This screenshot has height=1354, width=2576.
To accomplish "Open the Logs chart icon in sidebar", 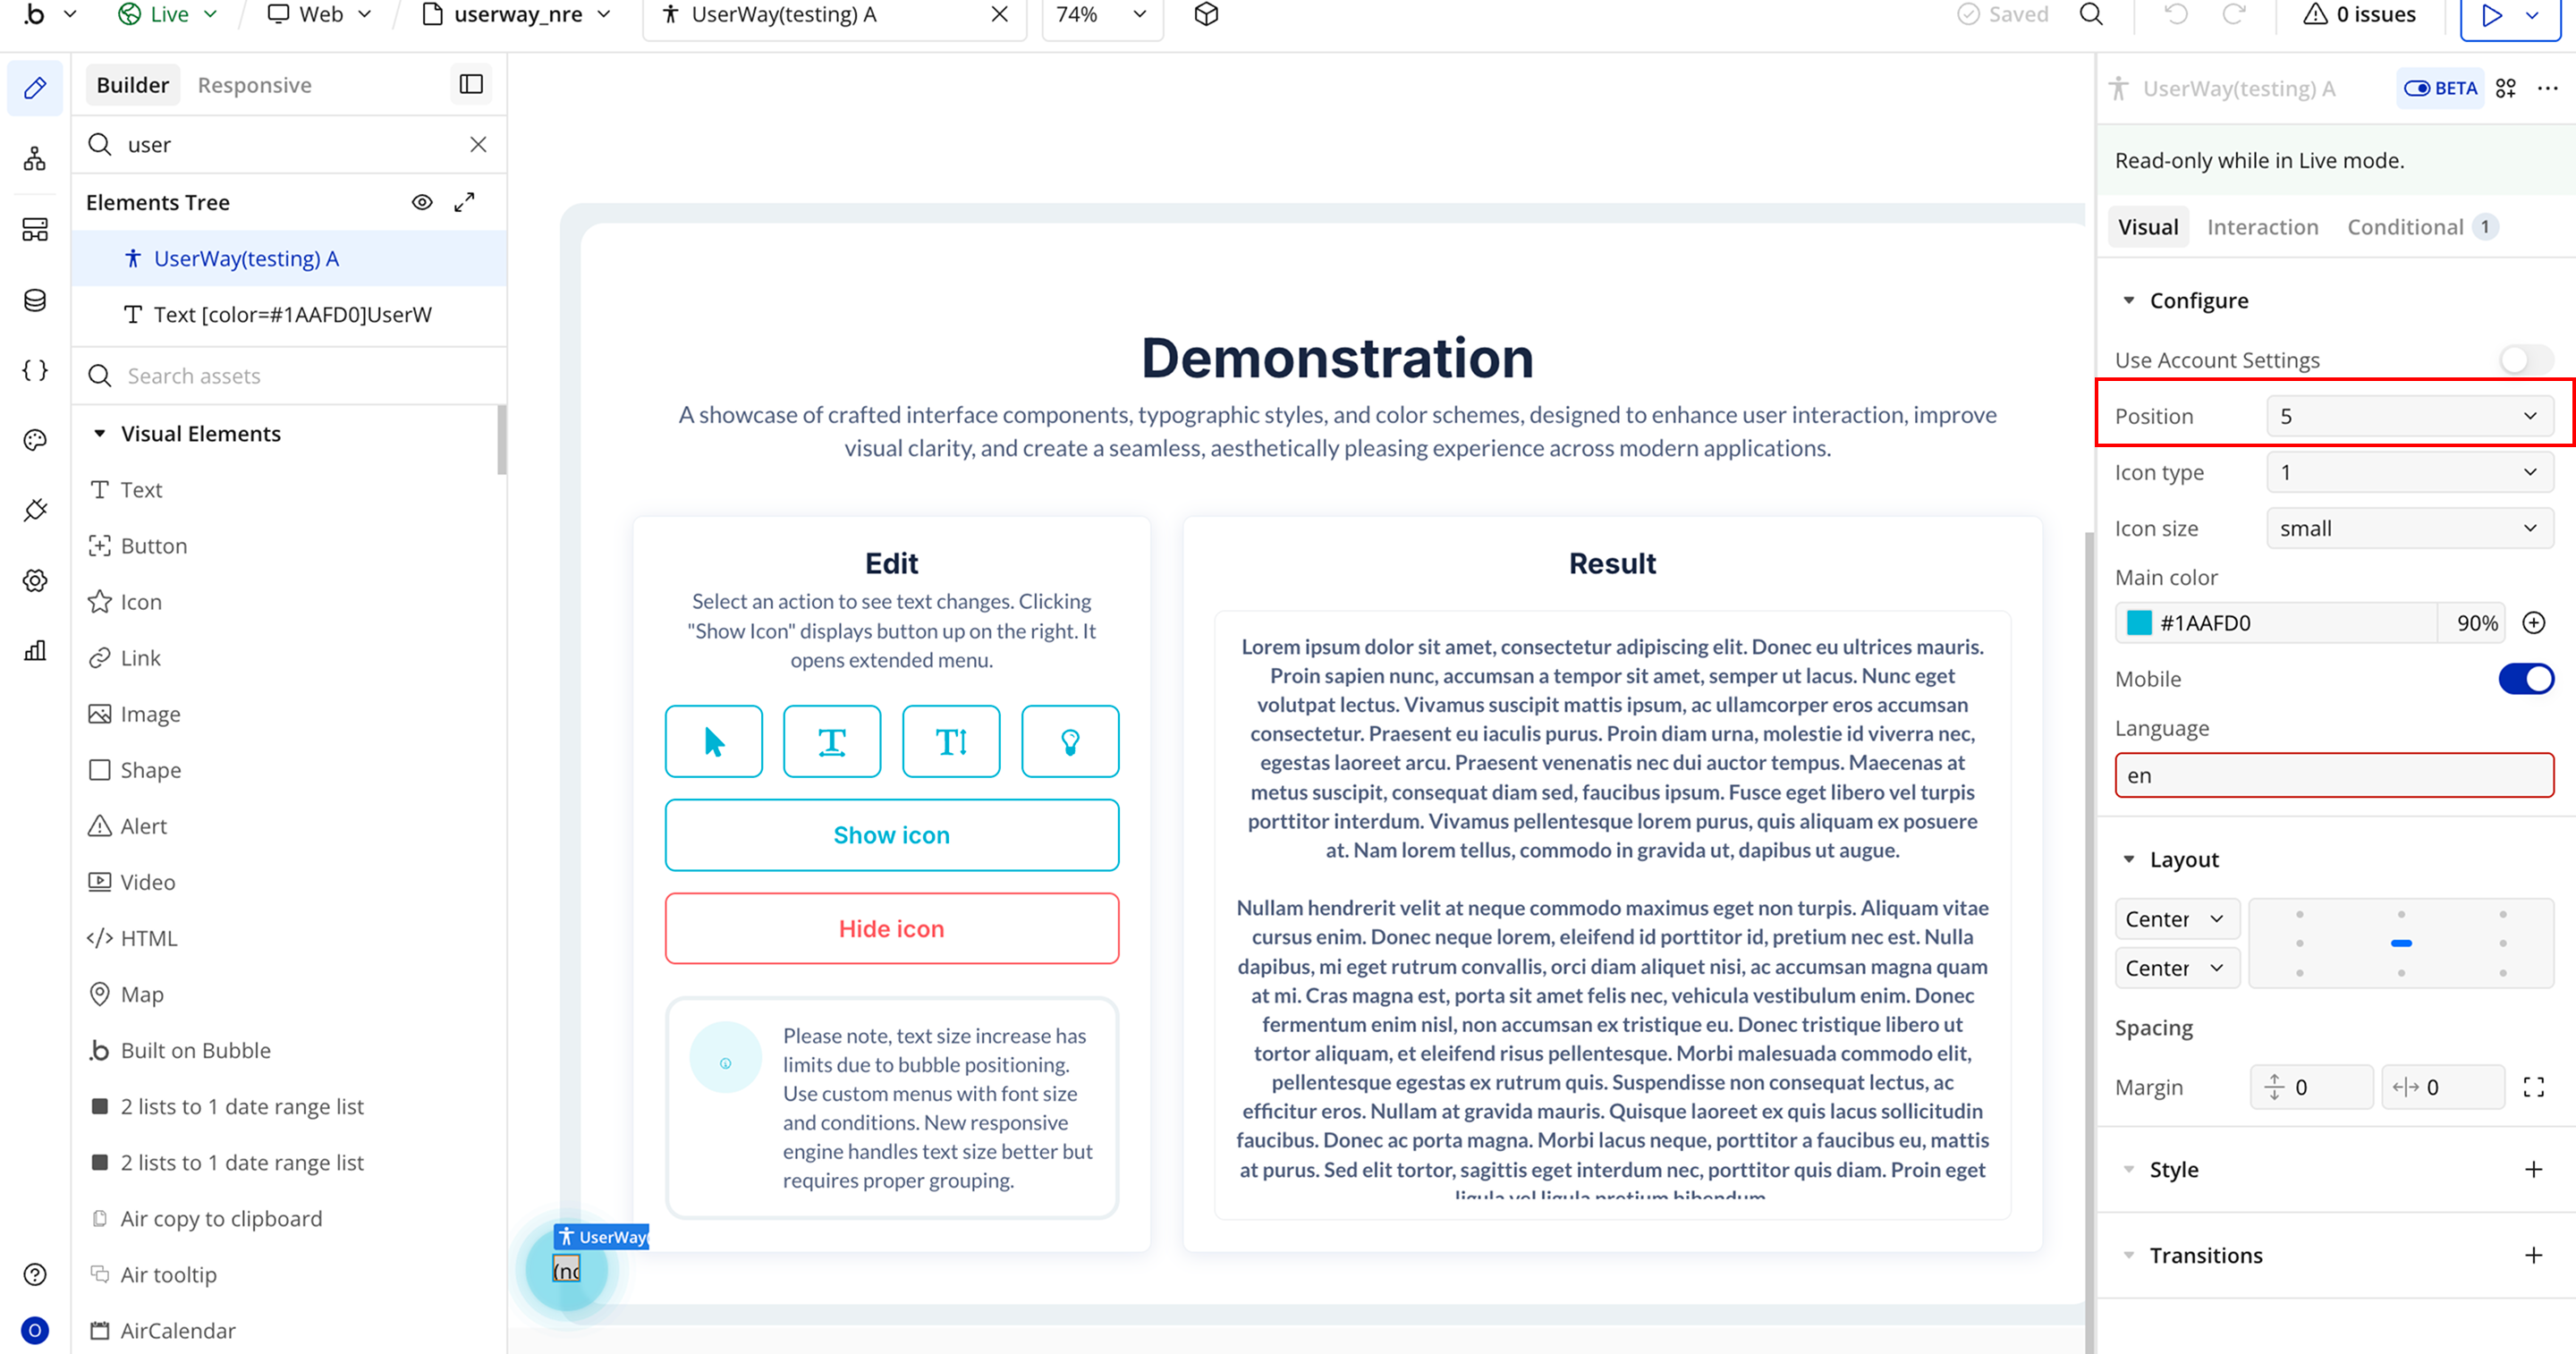I will (35, 651).
